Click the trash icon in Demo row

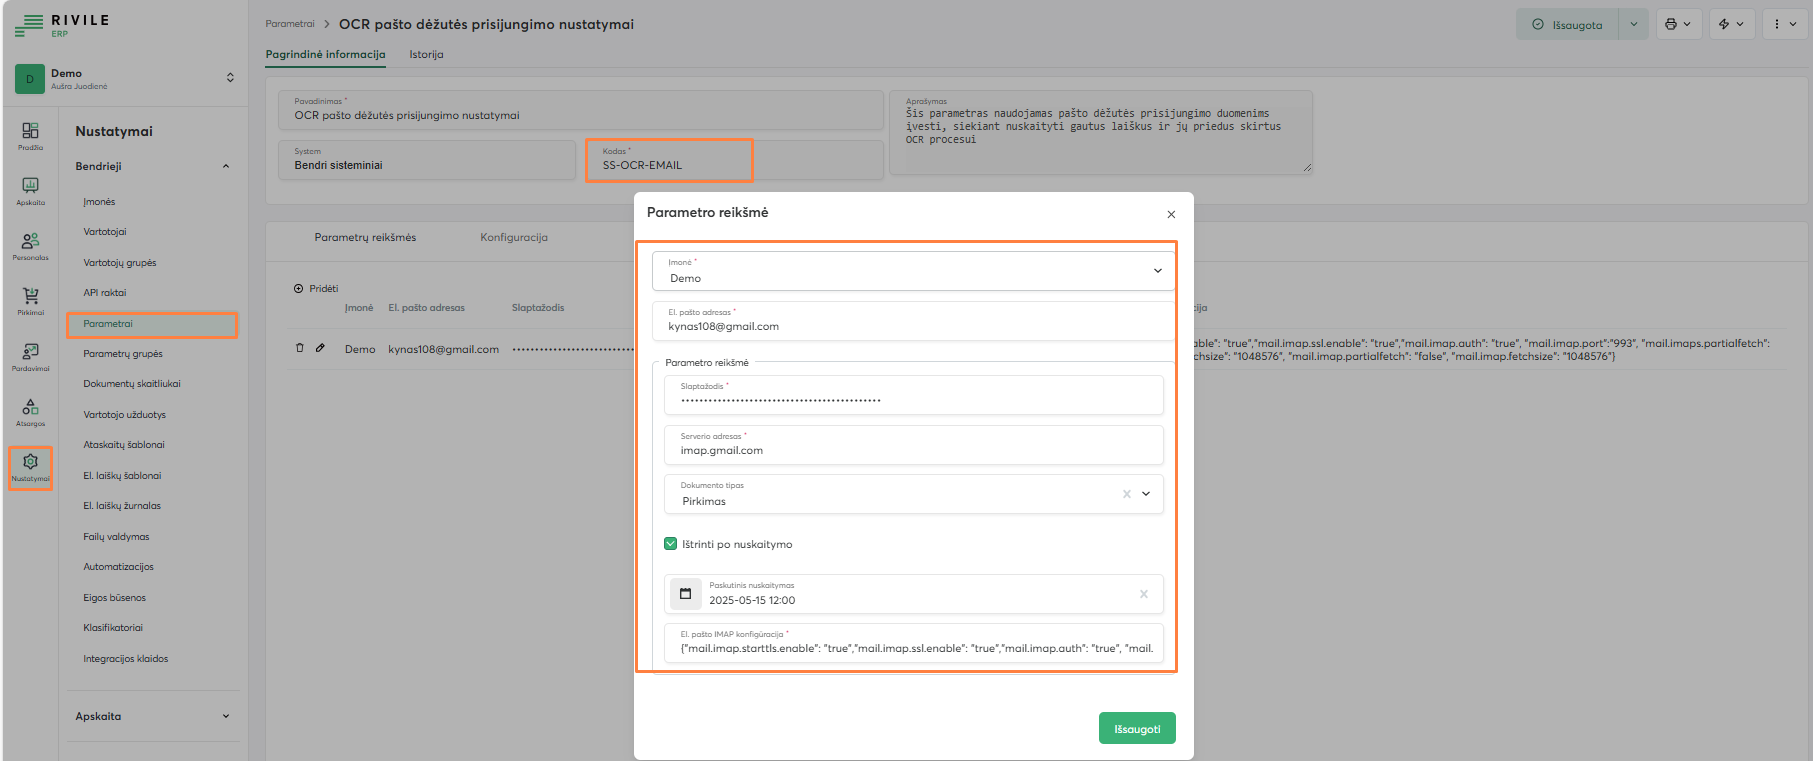(x=299, y=348)
